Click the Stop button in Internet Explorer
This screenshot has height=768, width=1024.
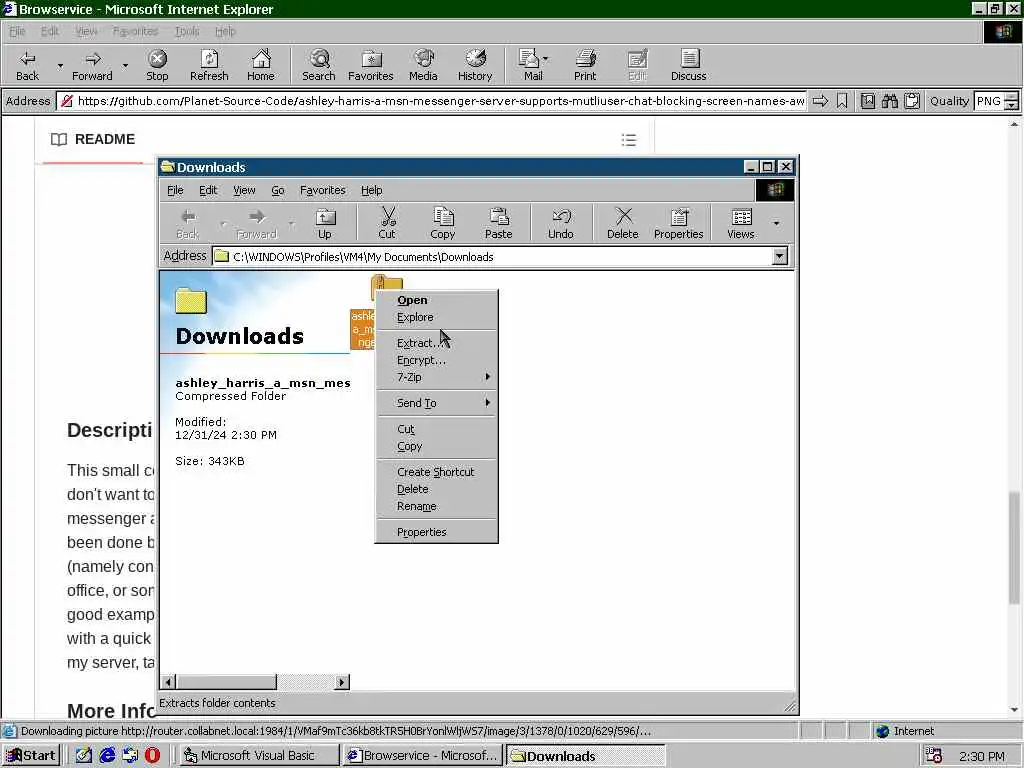pos(157,65)
